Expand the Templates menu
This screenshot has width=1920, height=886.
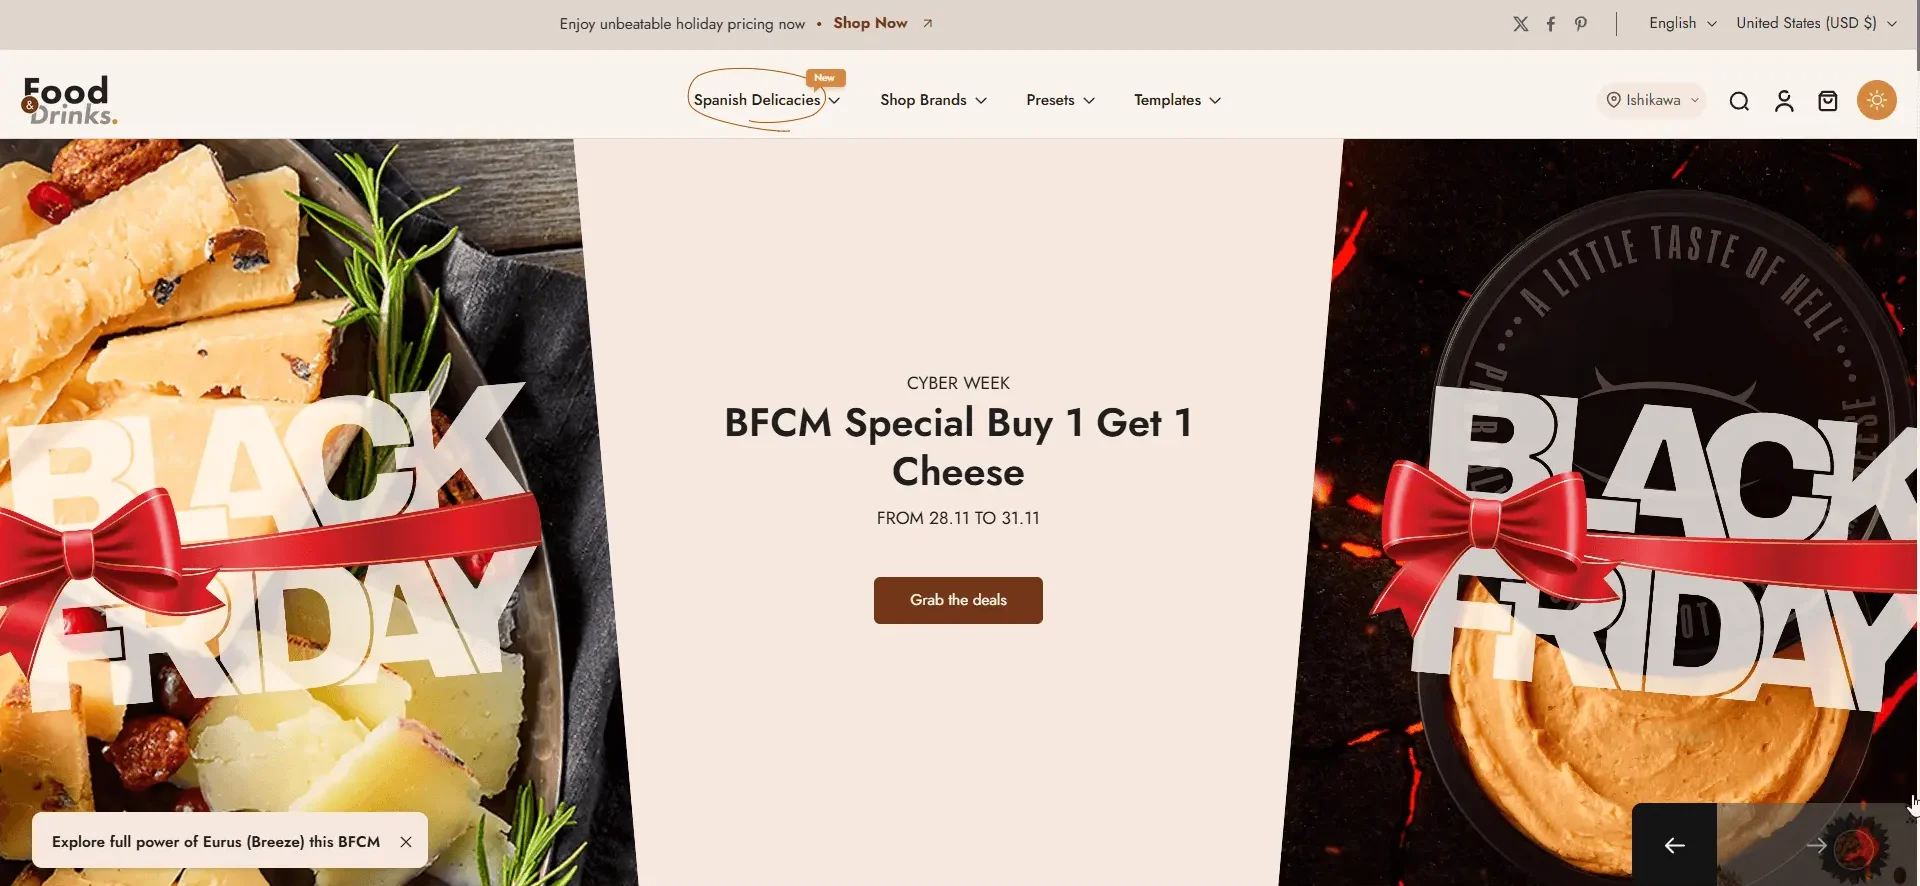(x=1177, y=100)
